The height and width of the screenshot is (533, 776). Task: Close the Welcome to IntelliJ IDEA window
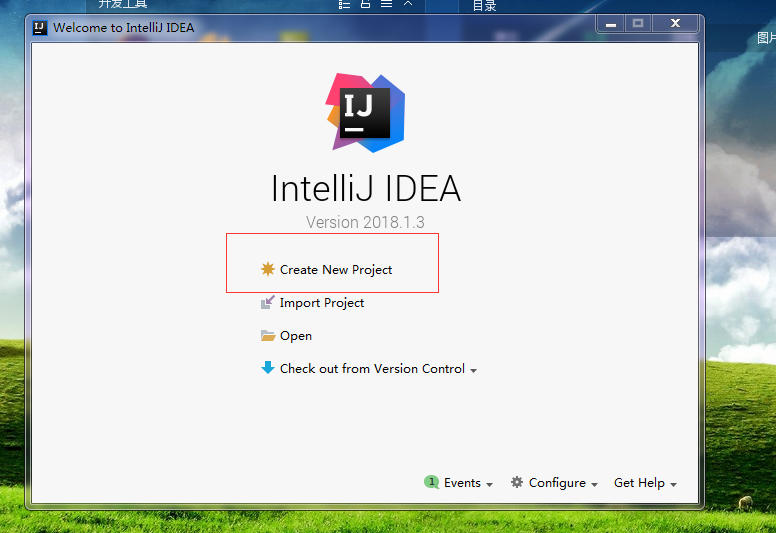675,23
